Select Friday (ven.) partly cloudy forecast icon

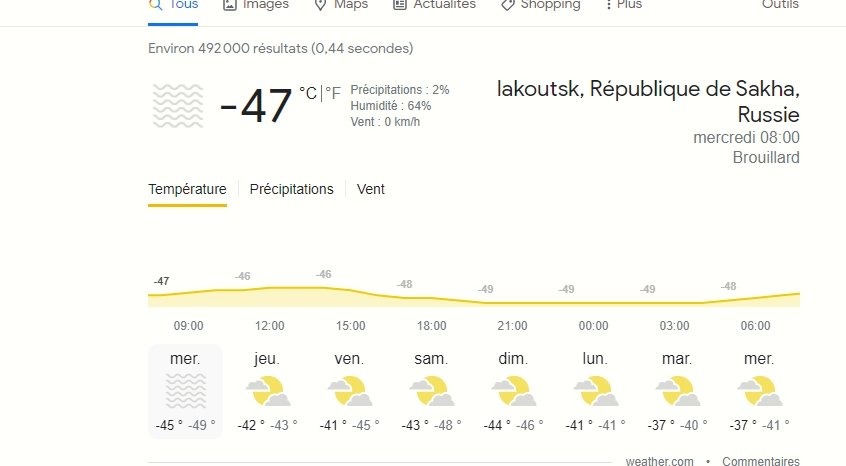coord(350,392)
